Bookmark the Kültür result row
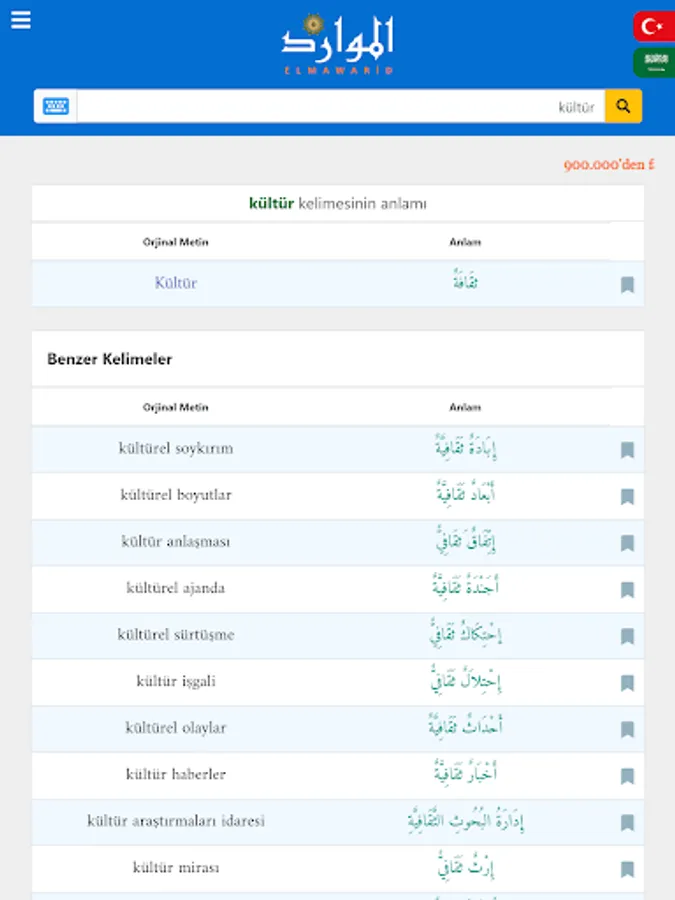 (x=627, y=285)
